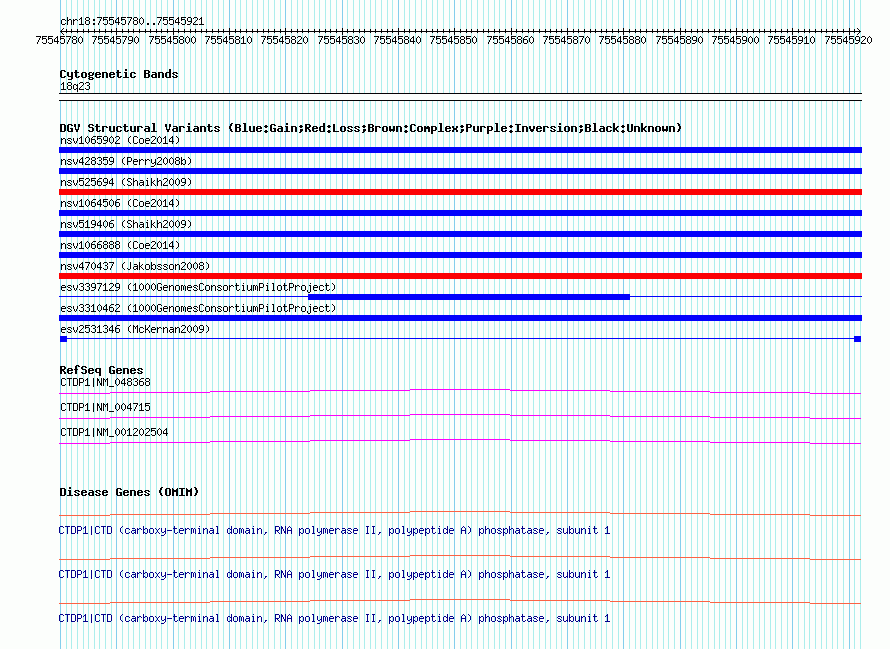Click the blue bar under nsv1066888
The image size is (890, 649).
coord(460,255)
